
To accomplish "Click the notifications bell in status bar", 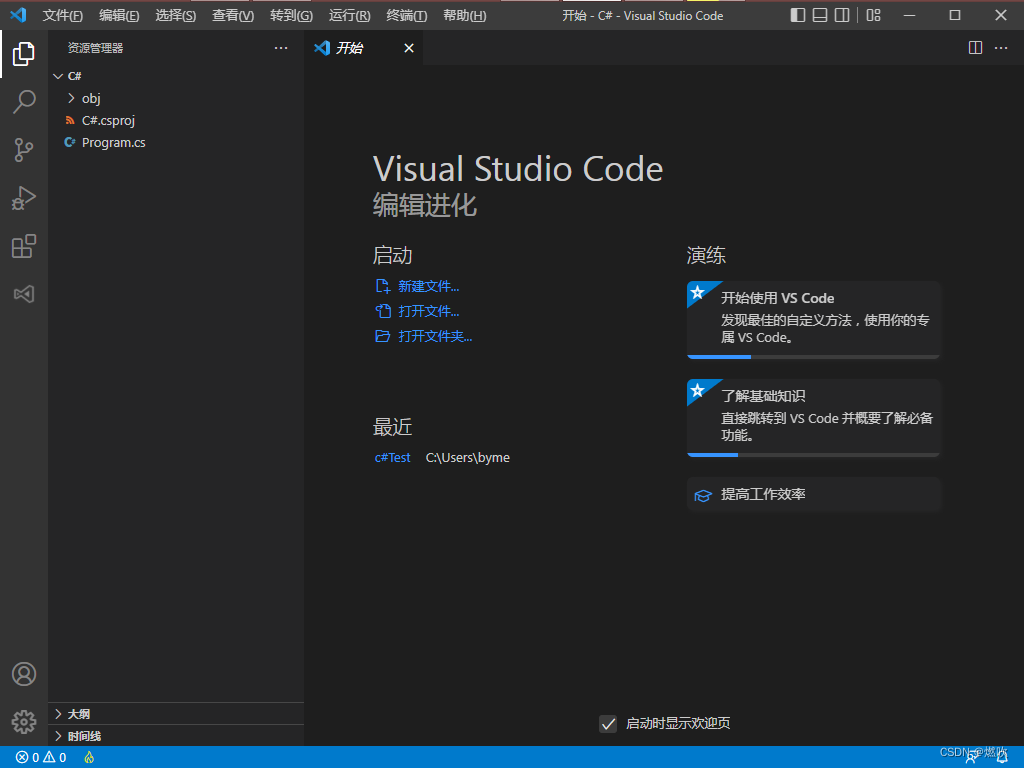I will (x=1002, y=758).
